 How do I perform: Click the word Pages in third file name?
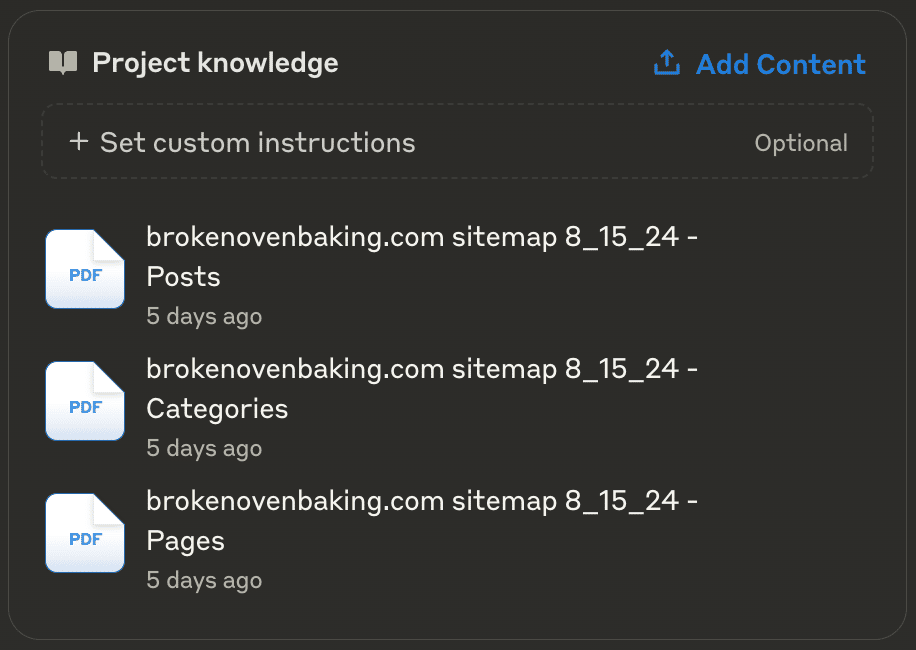(x=185, y=541)
